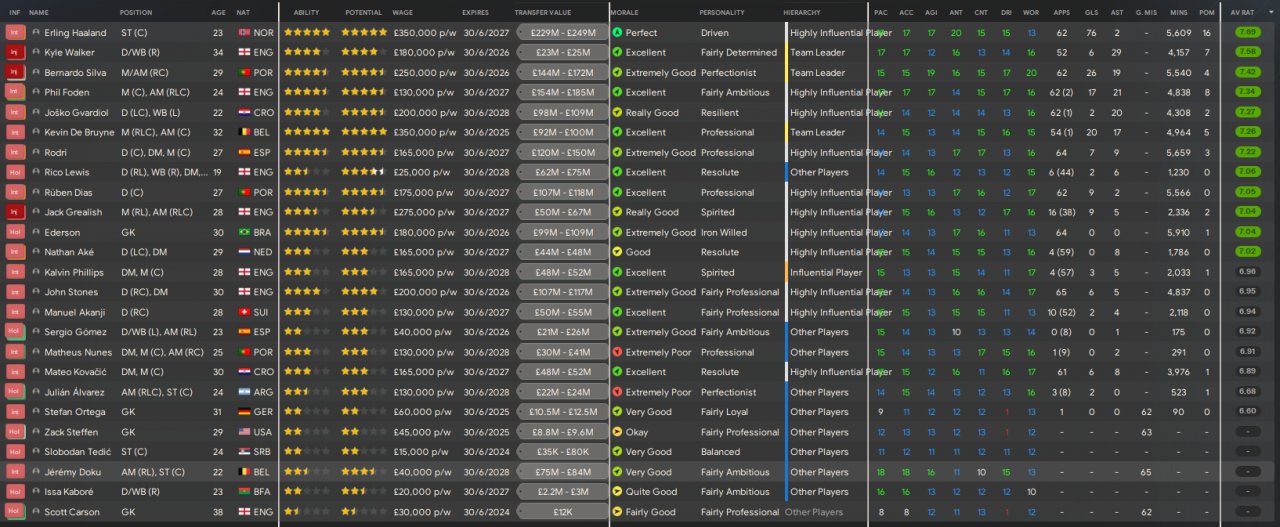This screenshot has width=1280, height=527.
Task: Open Scott Carson's £12K transfer value pill
Action: [x=563, y=512]
